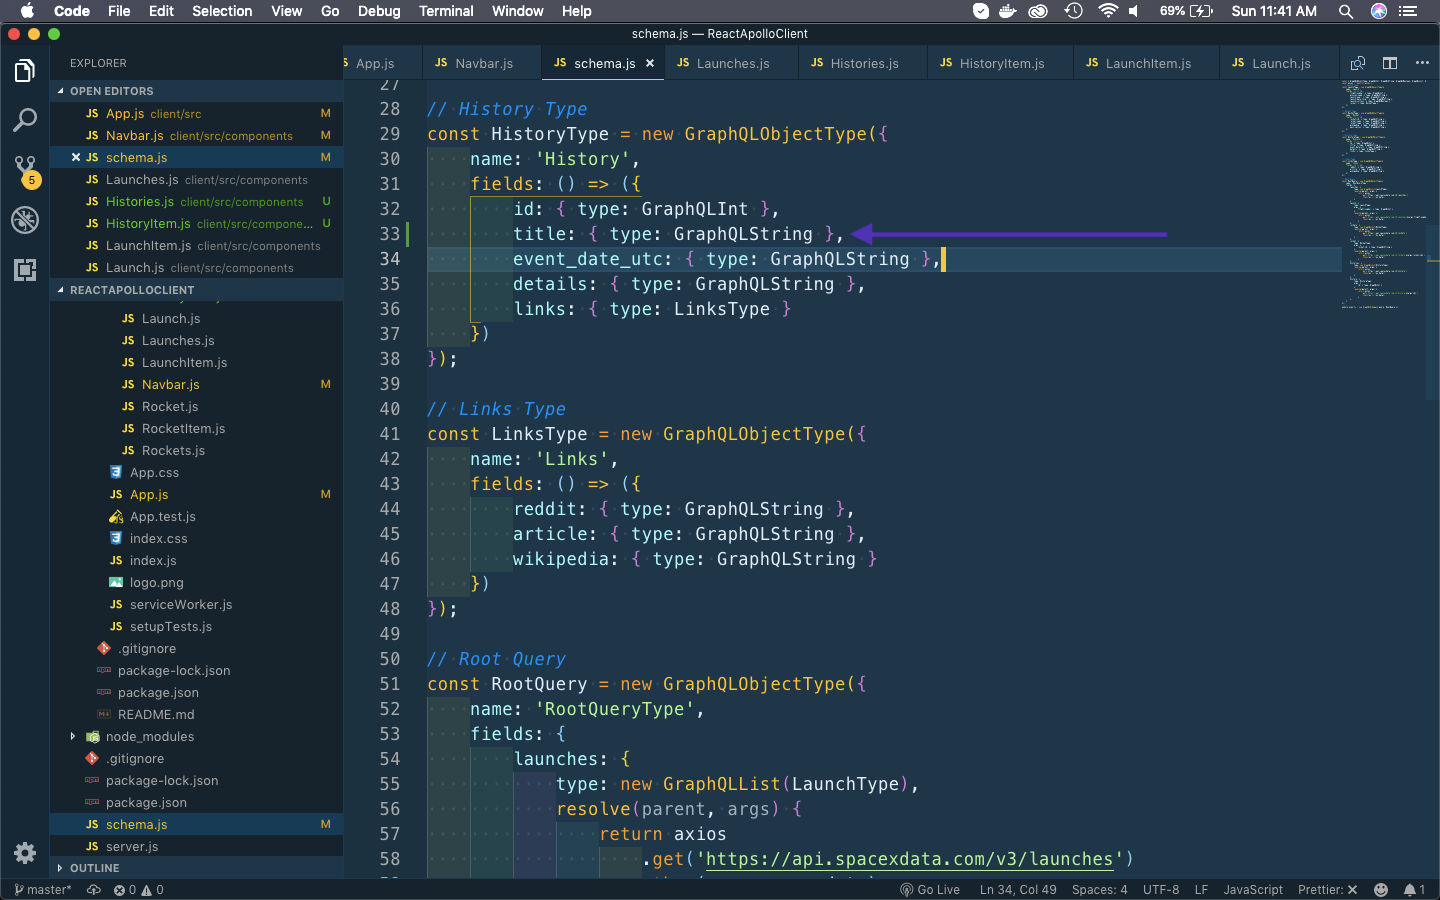Click the Docker whale menu bar icon
This screenshot has height=900, width=1440.
(1008, 11)
